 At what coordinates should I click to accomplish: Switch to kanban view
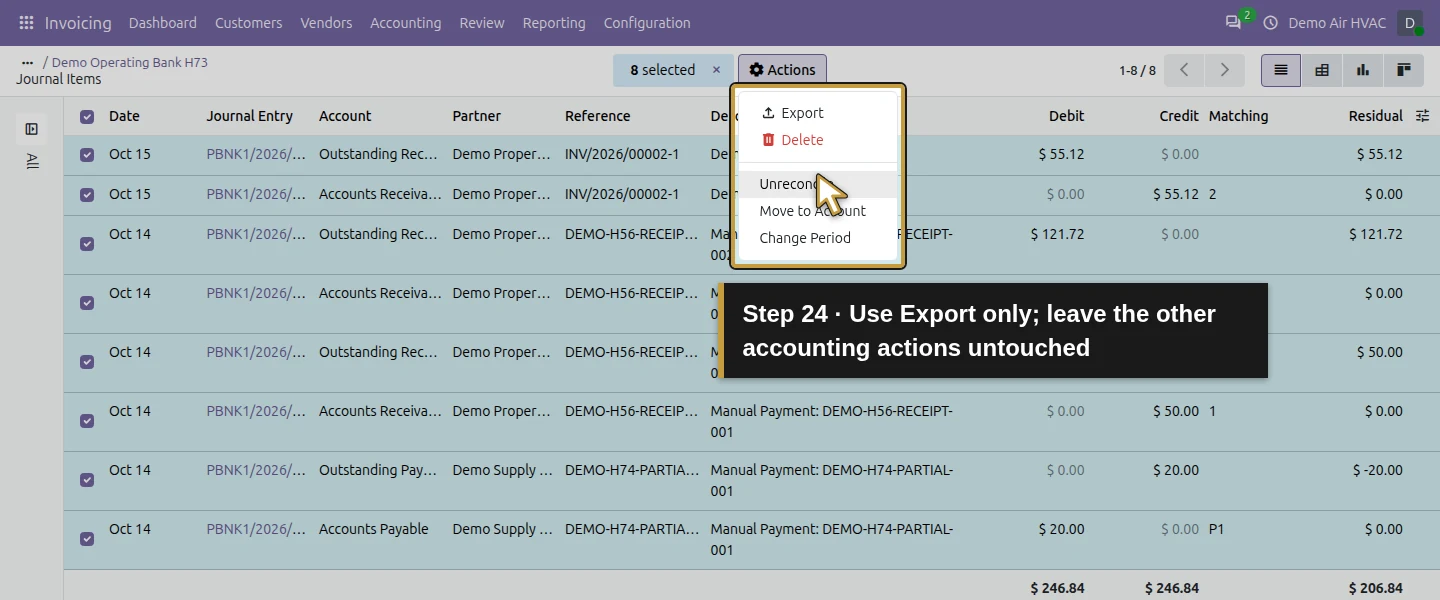(1404, 70)
